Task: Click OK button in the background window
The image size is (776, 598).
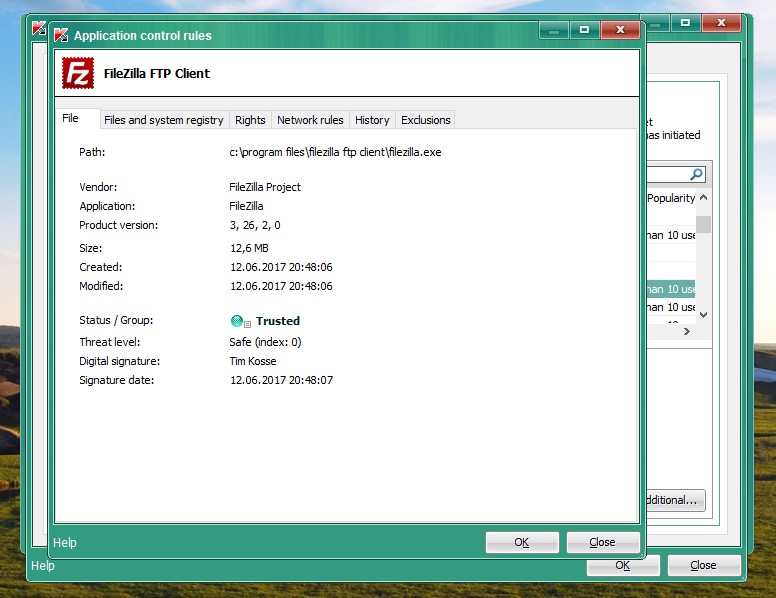Action: tap(623, 565)
